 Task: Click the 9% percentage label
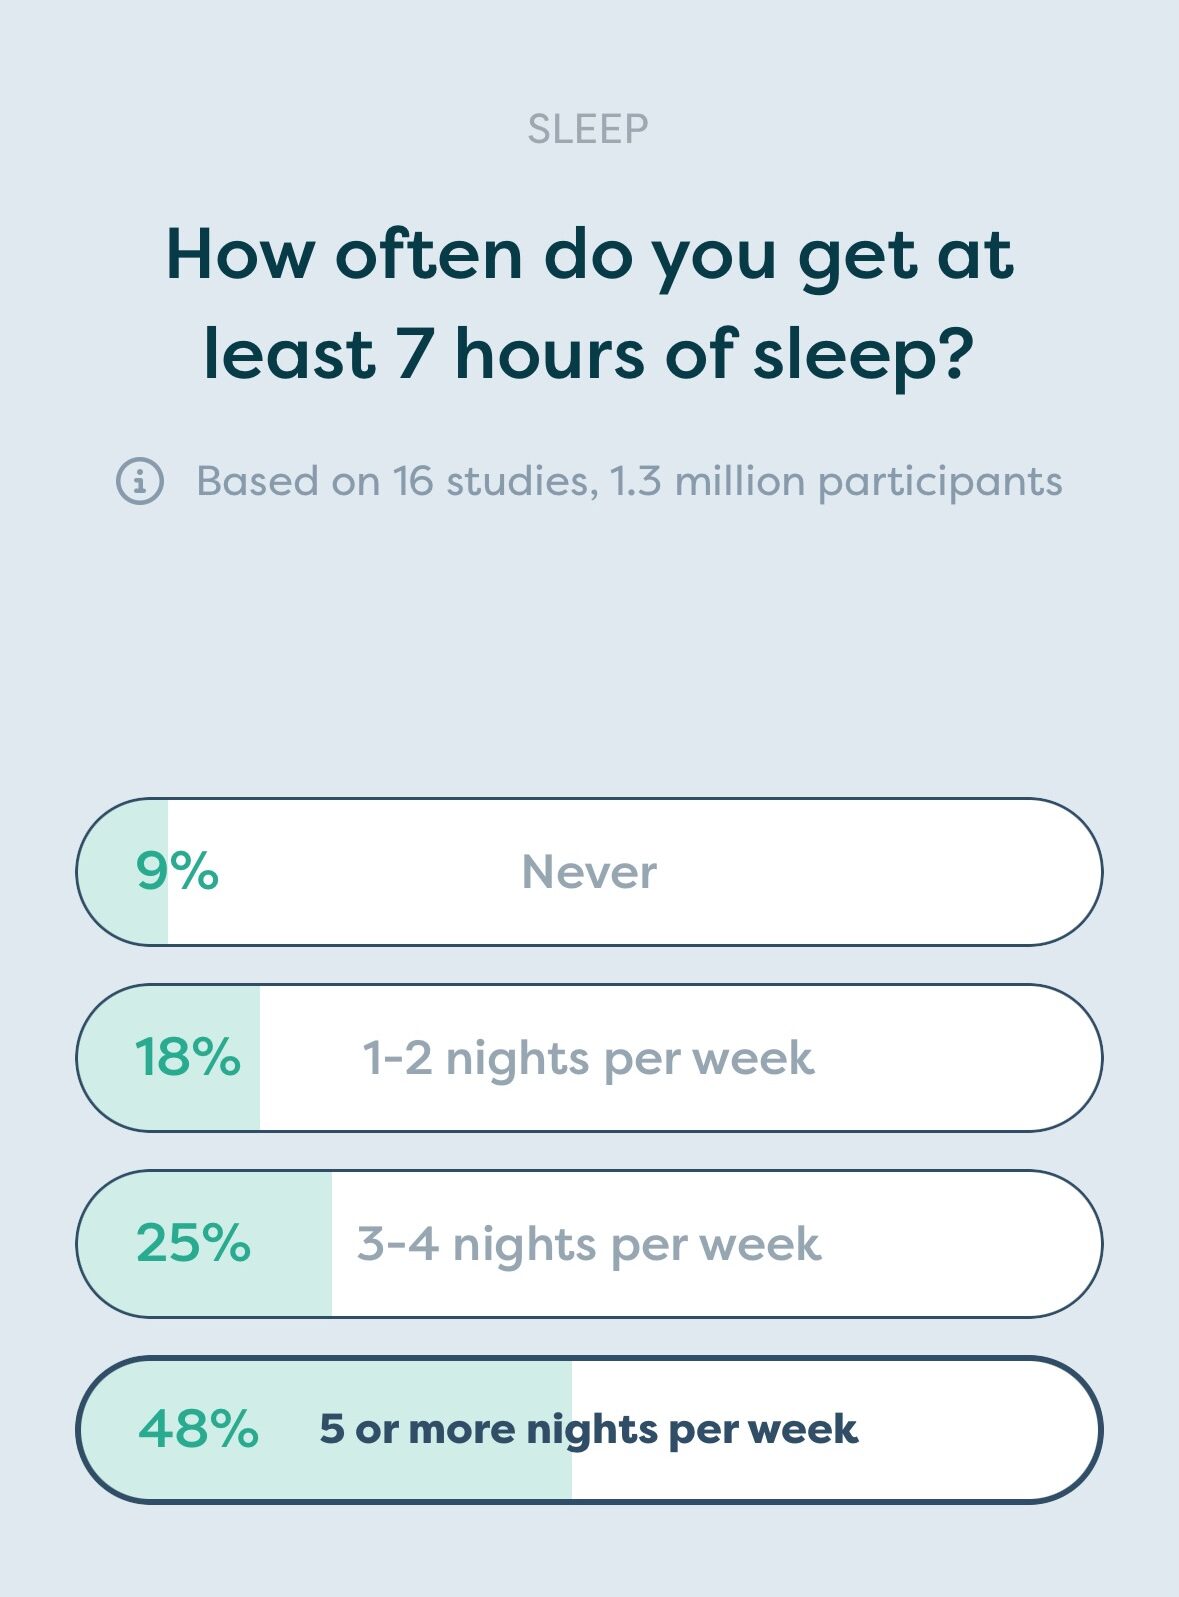[x=177, y=872]
